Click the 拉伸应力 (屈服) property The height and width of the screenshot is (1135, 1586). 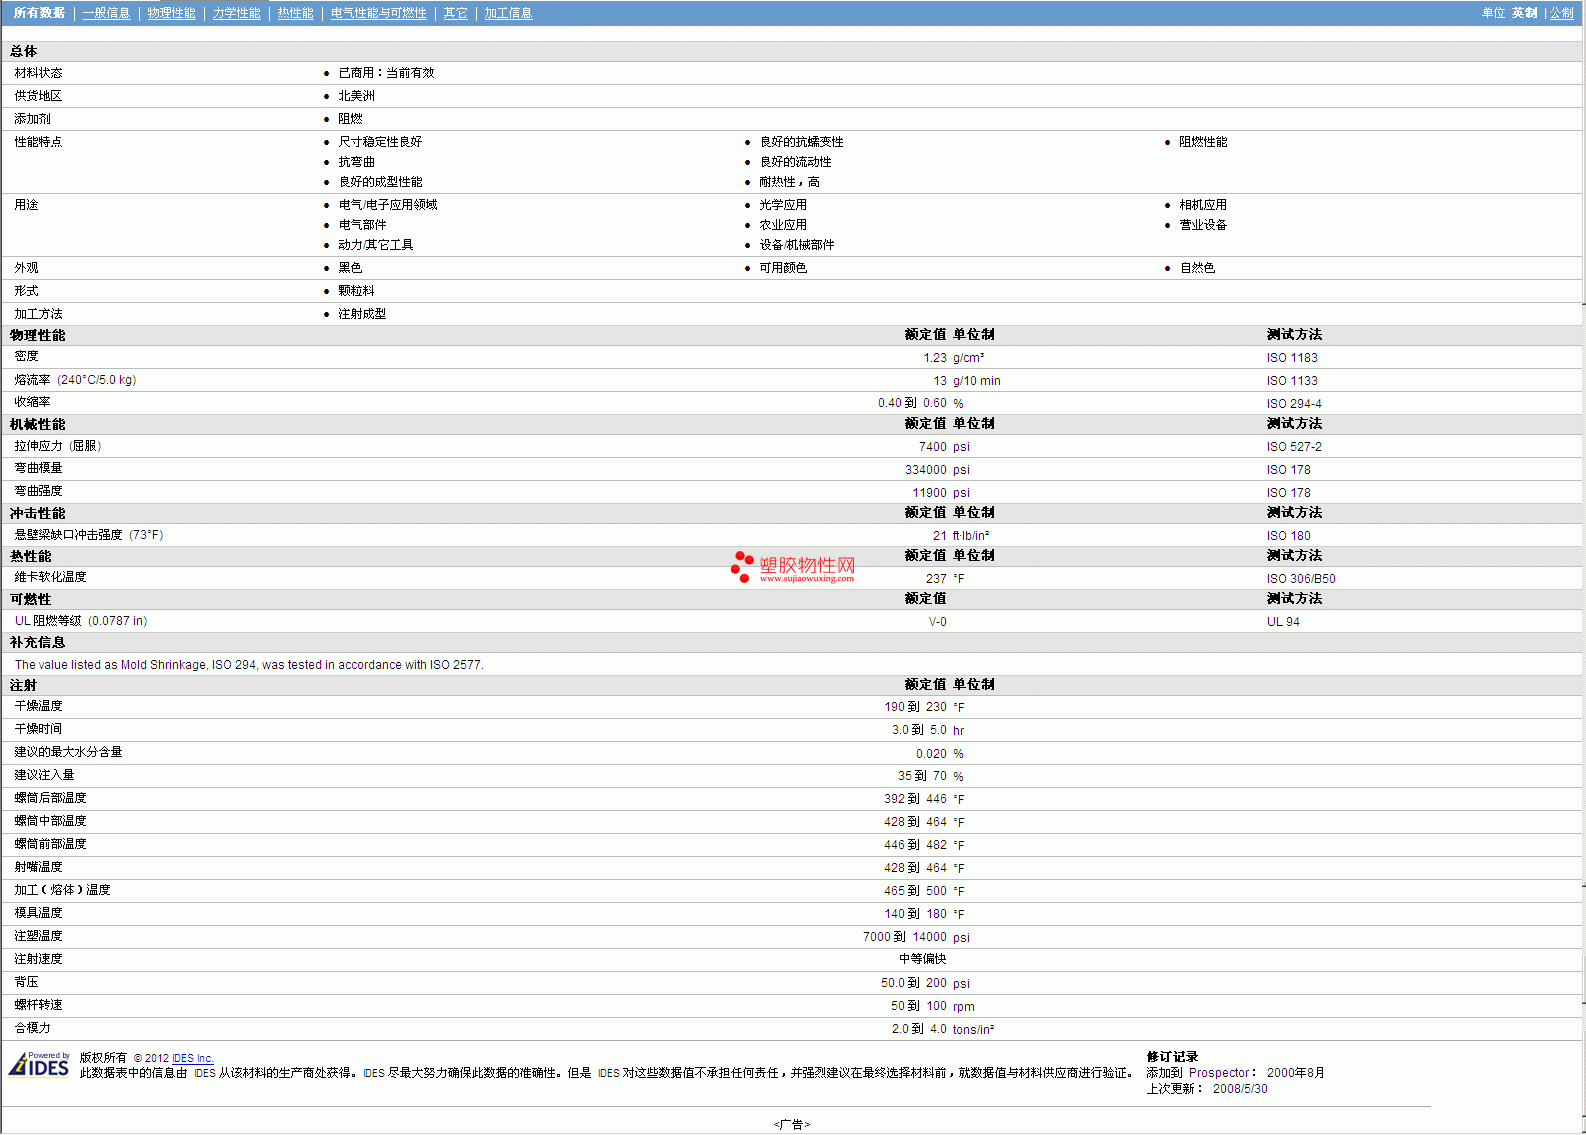click(58, 446)
